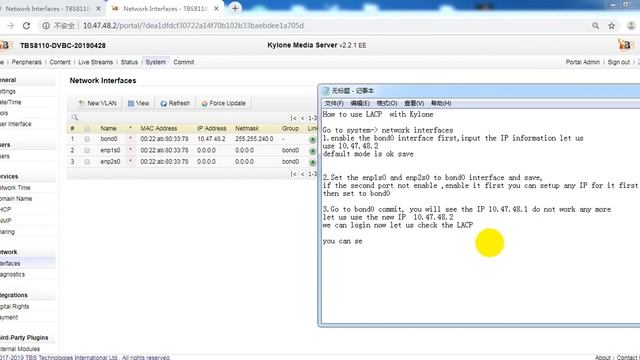Toggle the select-all checkbox in table header
Viewport: 640px width, 360px height.
[87, 129]
